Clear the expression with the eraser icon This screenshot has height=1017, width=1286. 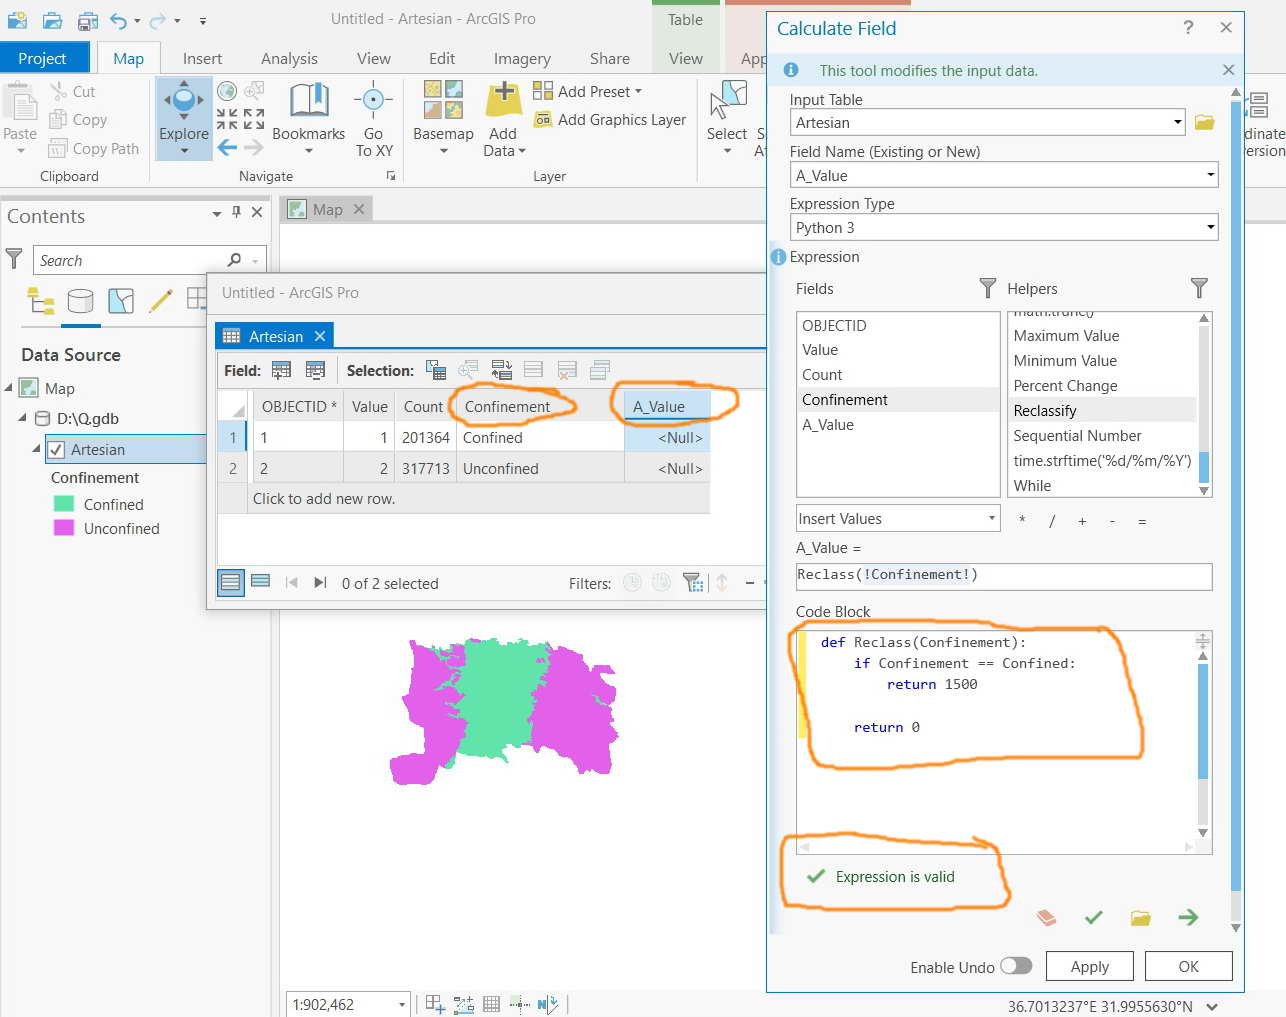pyautogui.click(x=1046, y=917)
